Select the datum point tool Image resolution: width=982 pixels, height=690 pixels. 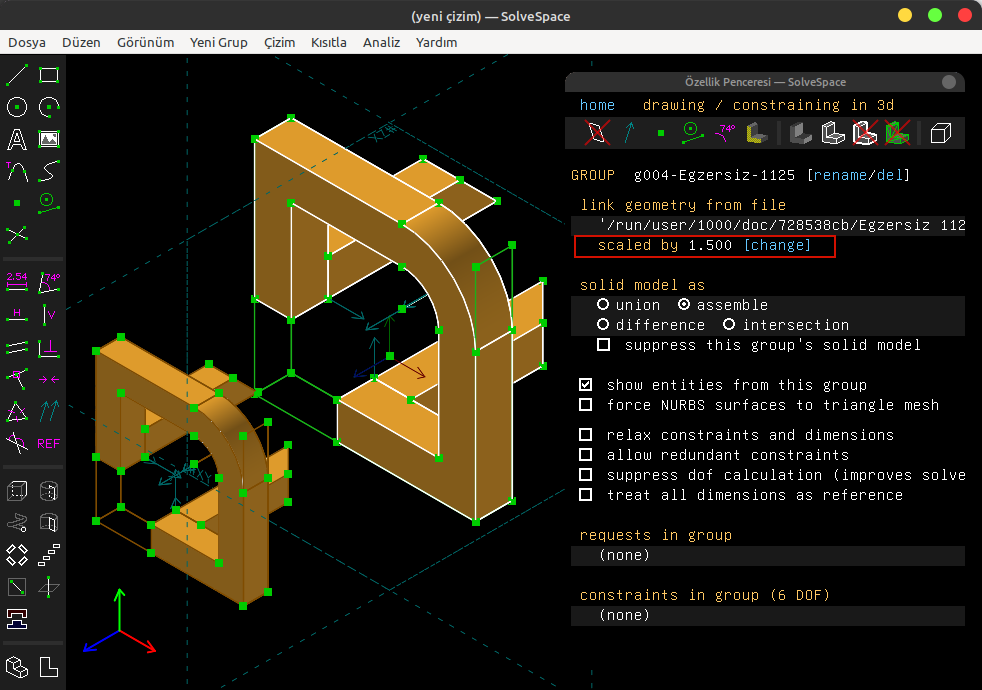pyautogui.click(x=17, y=203)
